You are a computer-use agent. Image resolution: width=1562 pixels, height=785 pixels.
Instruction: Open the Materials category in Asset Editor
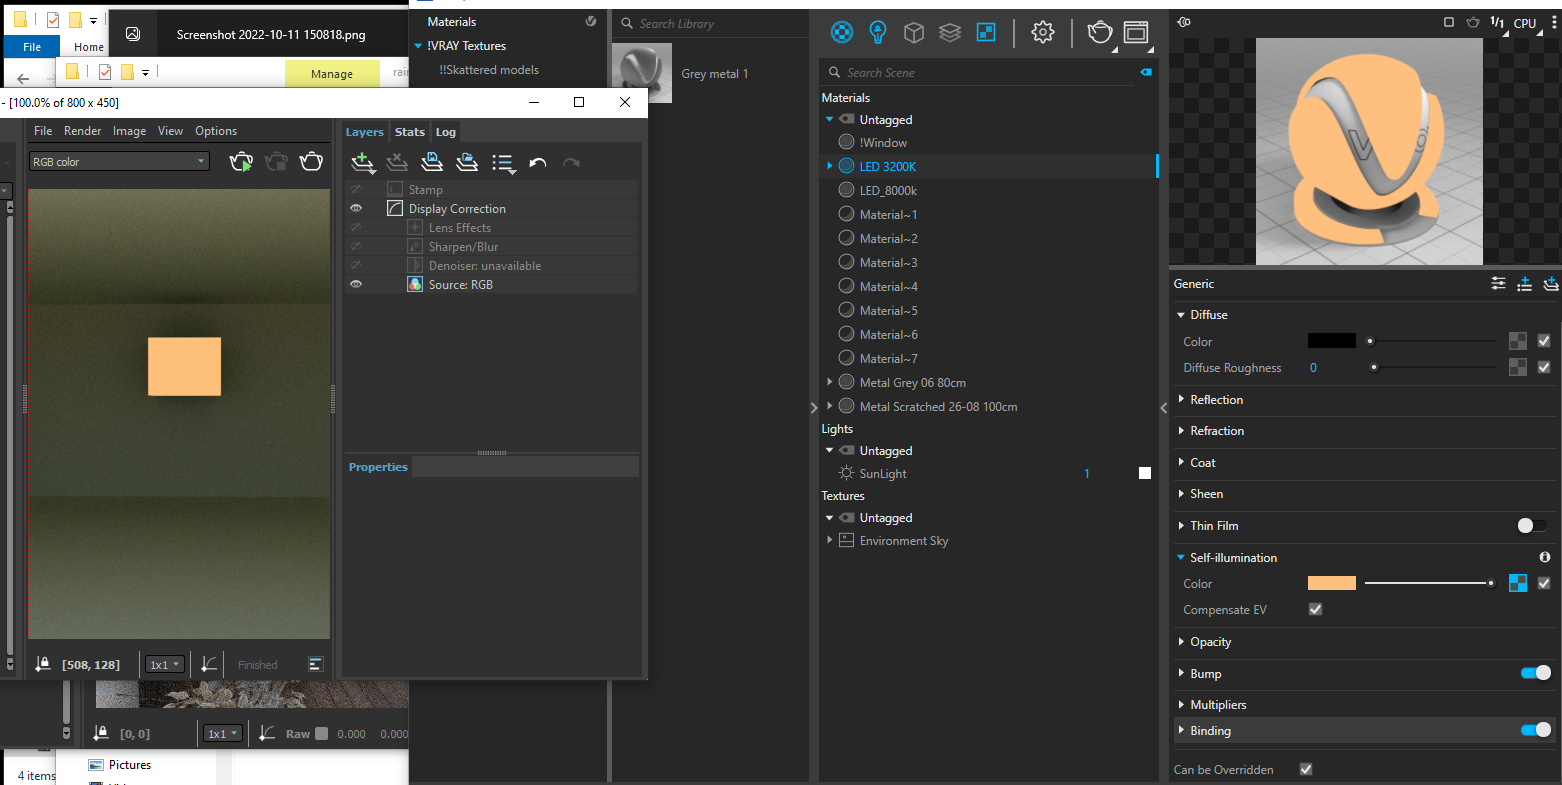[x=843, y=32]
